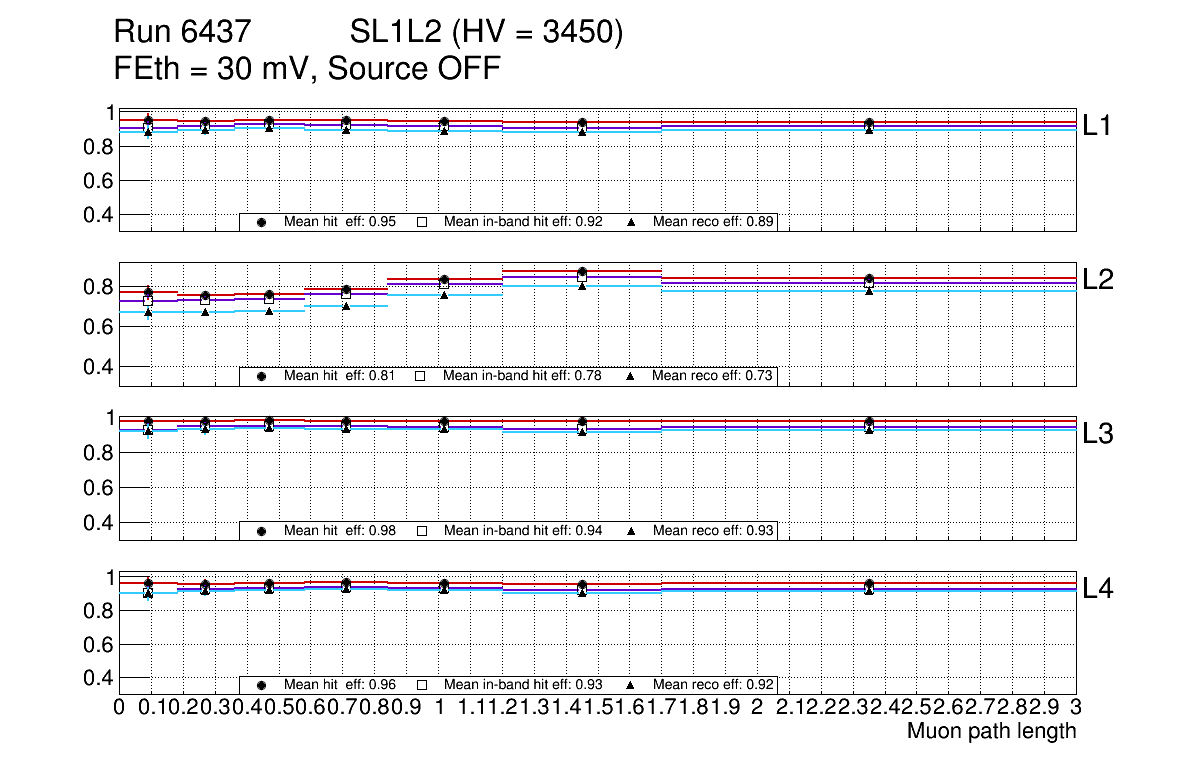Click the 'Muon path length' axis title

click(991, 731)
